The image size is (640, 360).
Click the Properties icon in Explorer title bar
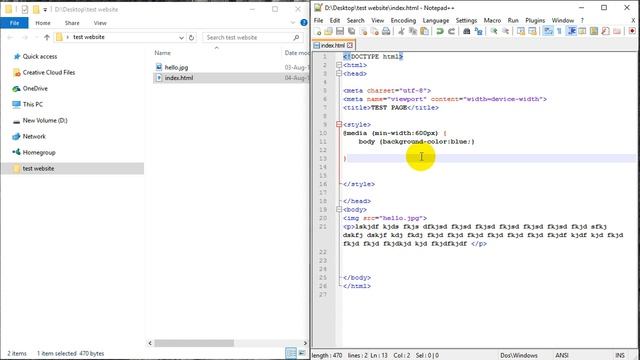pyautogui.click(x=25, y=9)
